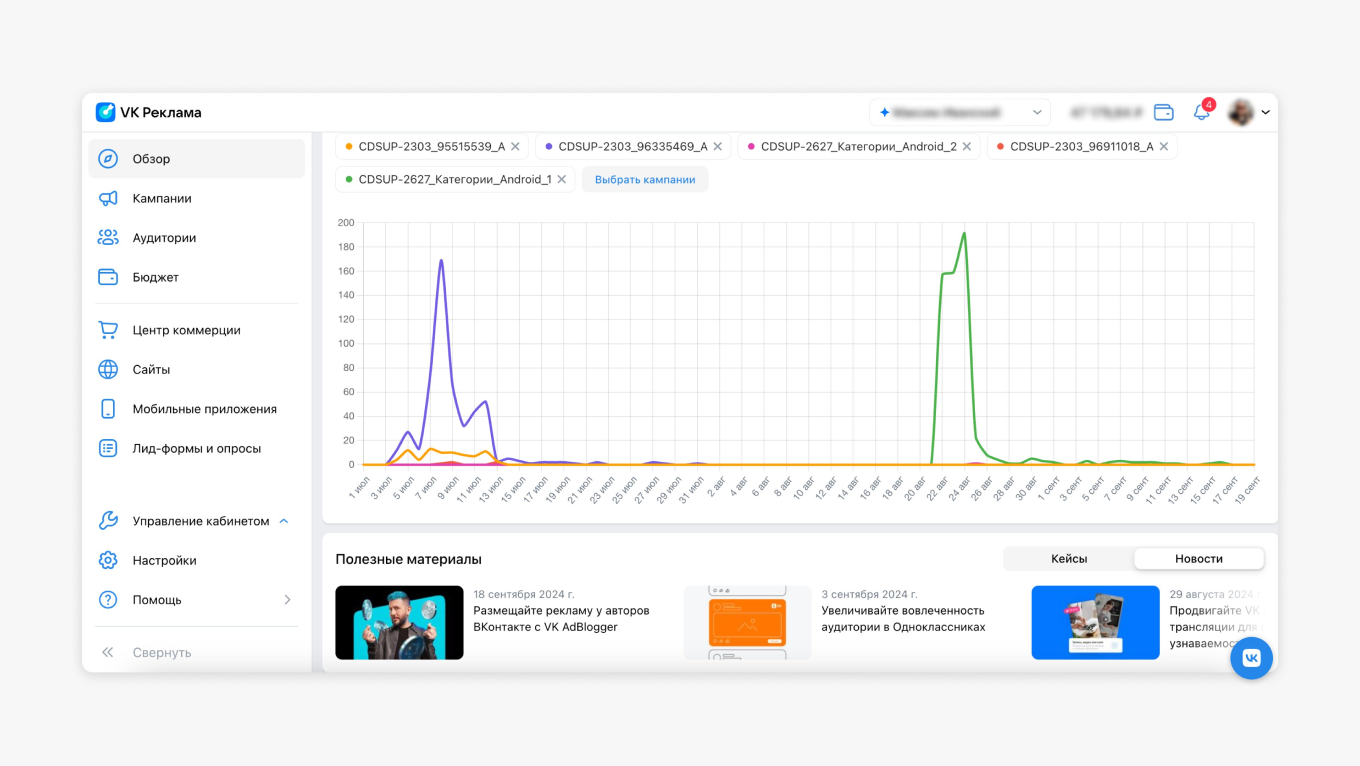Click the Кампании megaphone icon
This screenshot has width=1360, height=766.
108,198
